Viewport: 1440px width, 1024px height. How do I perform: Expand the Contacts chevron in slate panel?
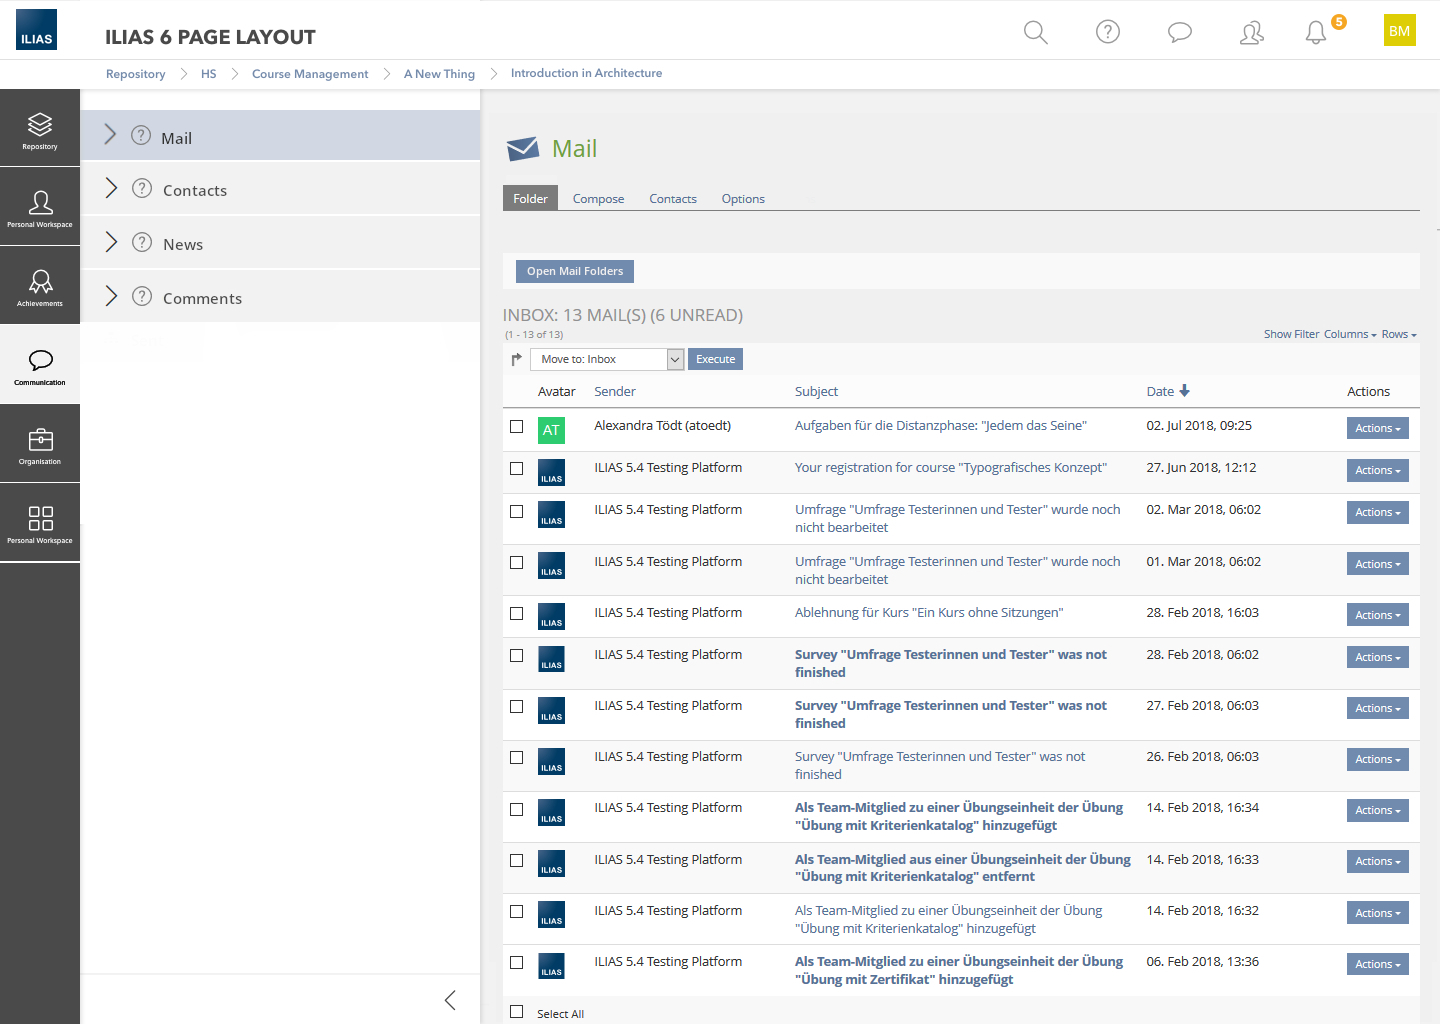click(x=112, y=189)
